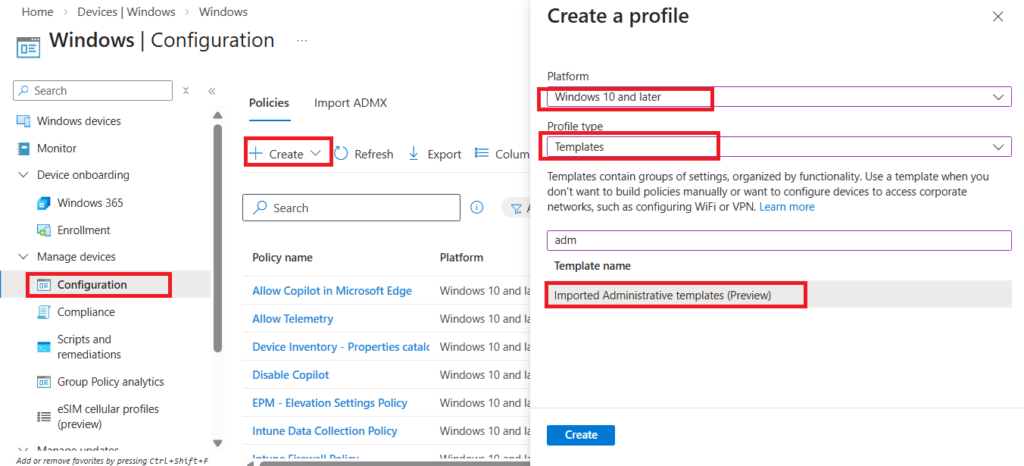Click the Template name column header
The width and height of the screenshot is (1024, 466).
pyautogui.click(x=592, y=266)
